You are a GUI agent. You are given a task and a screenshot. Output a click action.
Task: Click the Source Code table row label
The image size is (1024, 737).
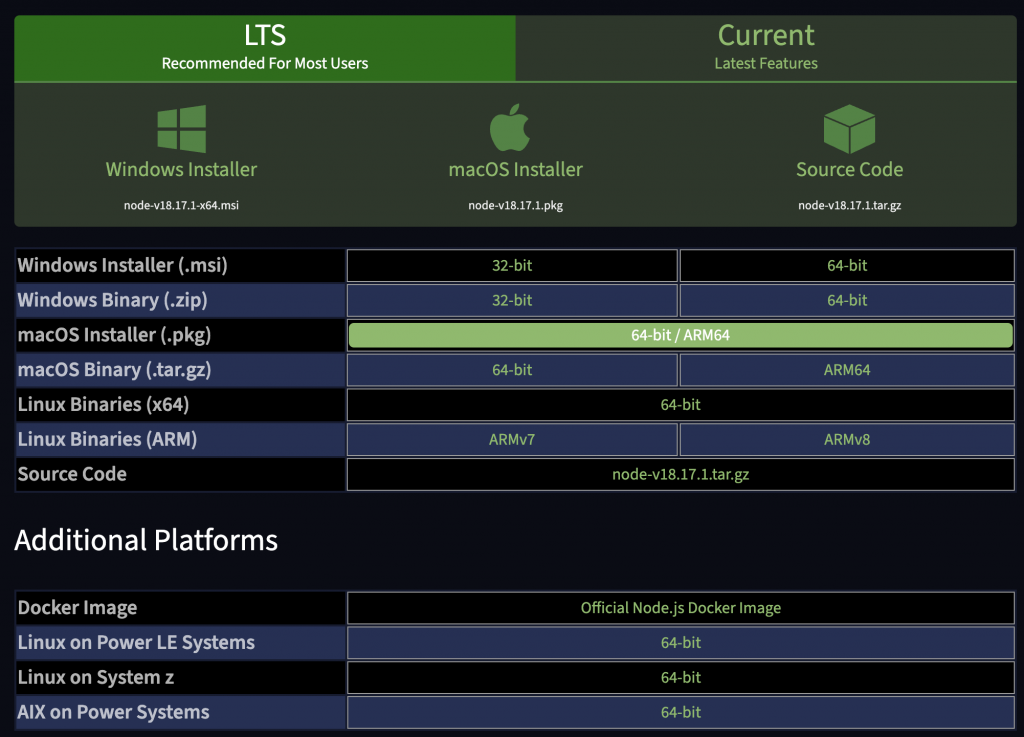pos(72,474)
